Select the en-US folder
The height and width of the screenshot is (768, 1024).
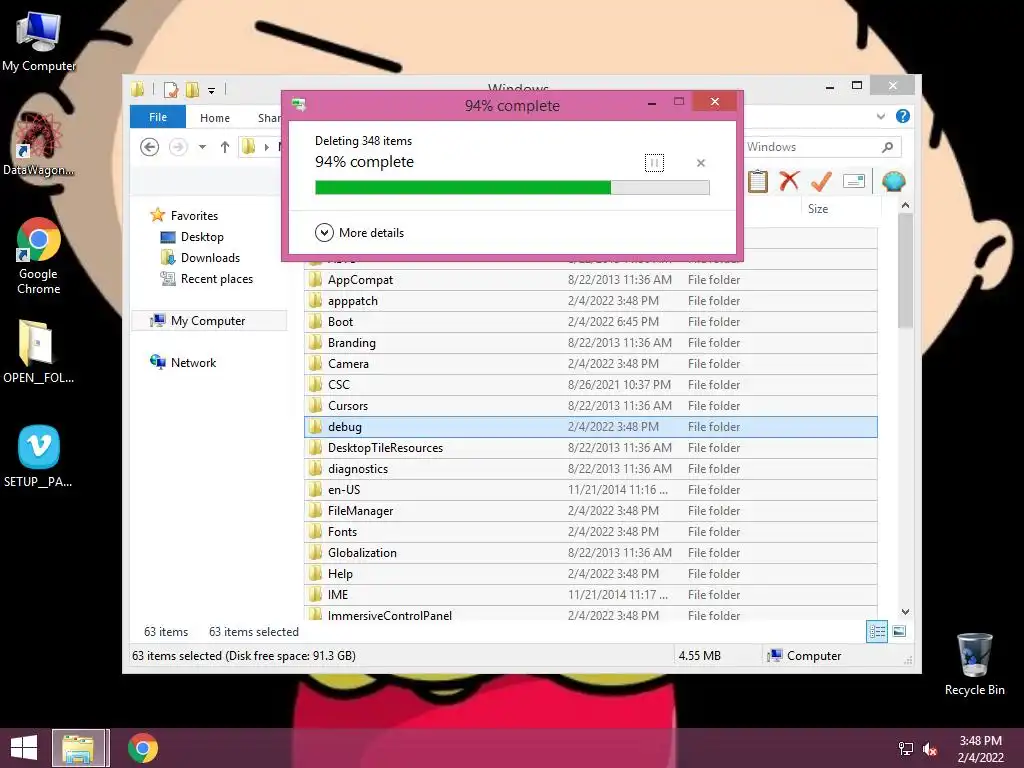590,490
